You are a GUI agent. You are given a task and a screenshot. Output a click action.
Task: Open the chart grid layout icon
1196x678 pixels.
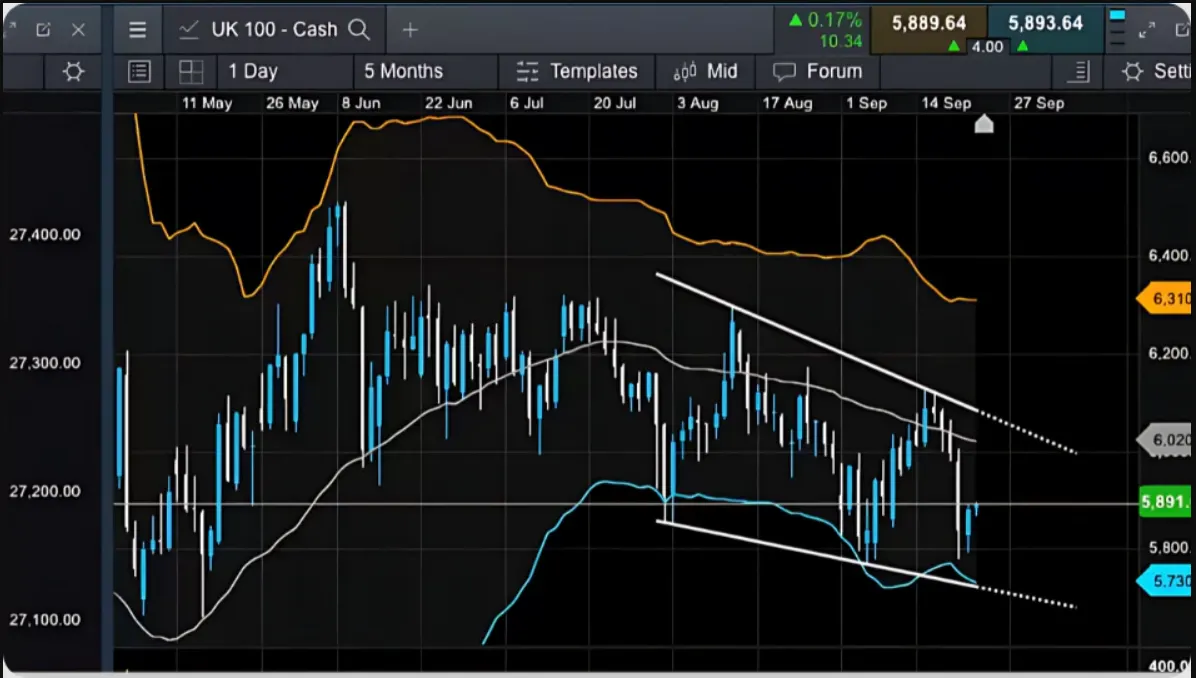pos(191,72)
